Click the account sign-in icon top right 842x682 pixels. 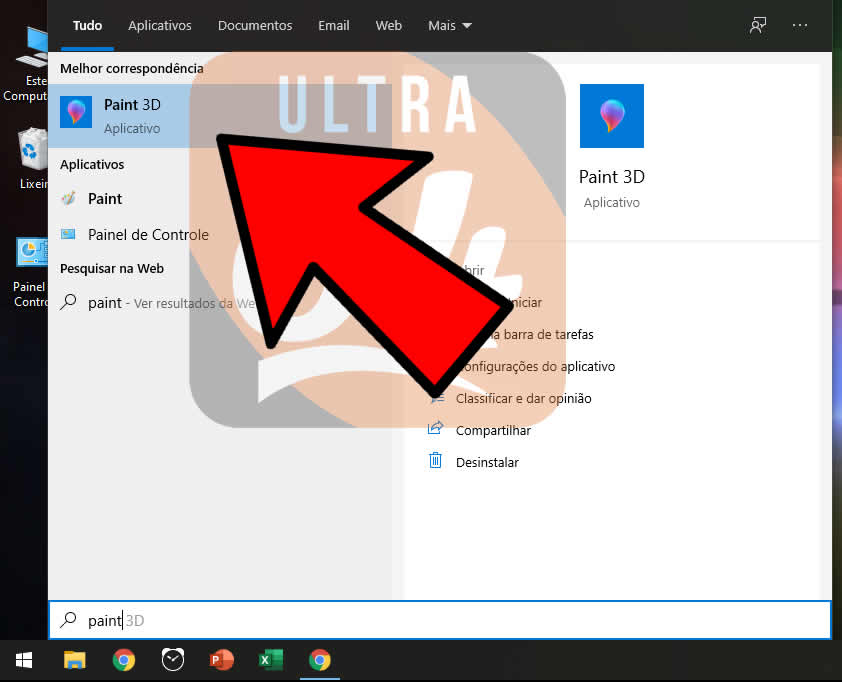click(x=757, y=25)
